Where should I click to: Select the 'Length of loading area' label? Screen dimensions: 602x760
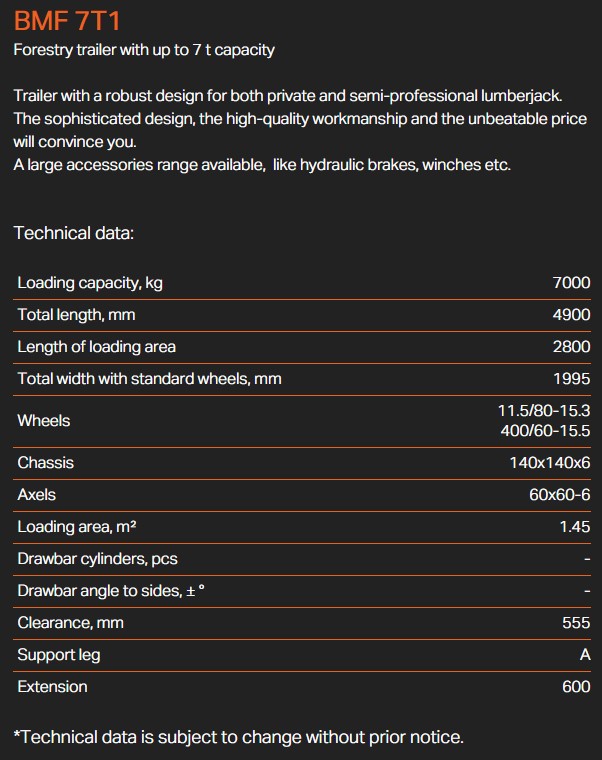tap(96, 347)
